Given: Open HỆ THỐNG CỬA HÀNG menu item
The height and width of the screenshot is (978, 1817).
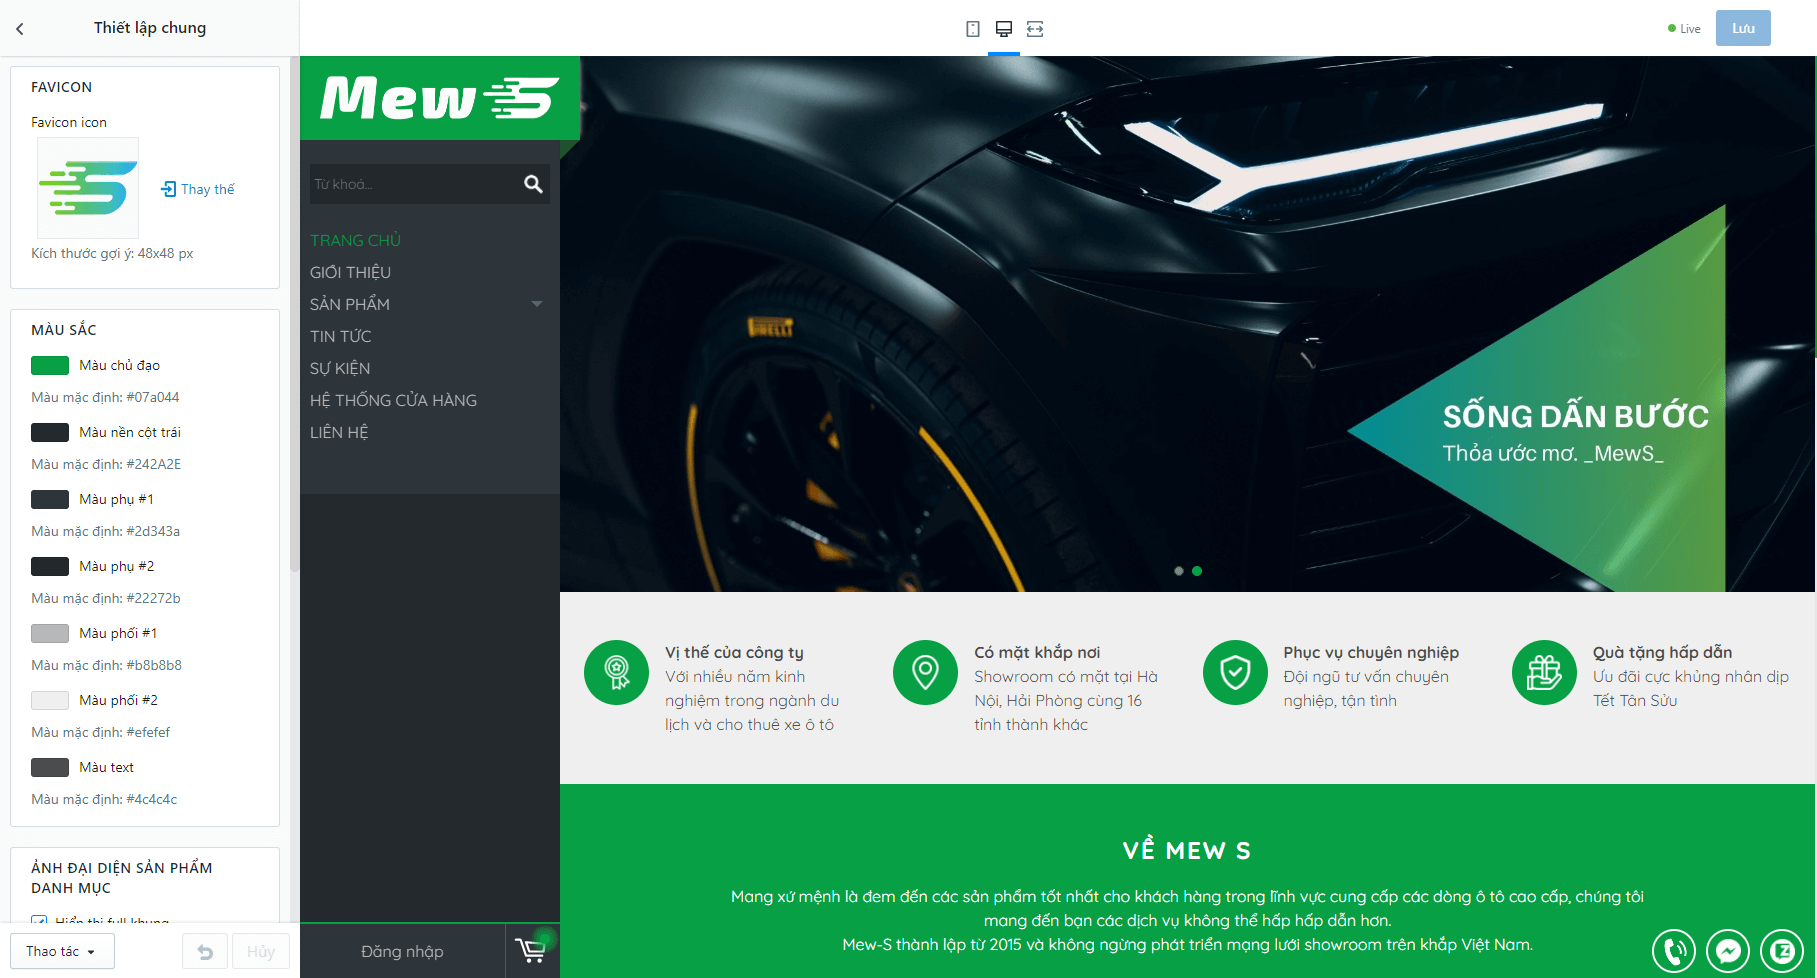Looking at the screenshot, I should point(393,400).
